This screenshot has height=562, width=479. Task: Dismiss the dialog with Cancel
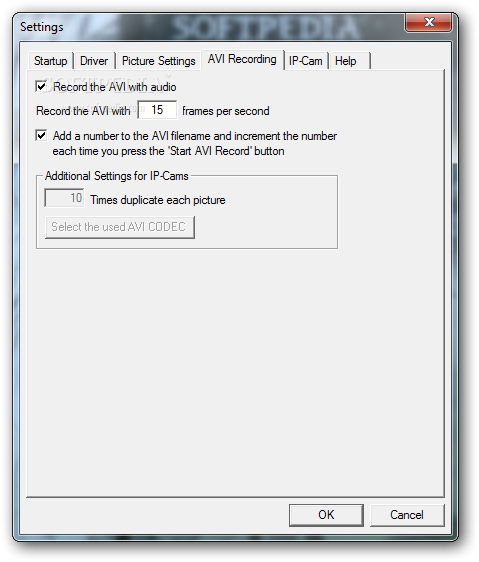pyautogui.click(x=407, y=515)
